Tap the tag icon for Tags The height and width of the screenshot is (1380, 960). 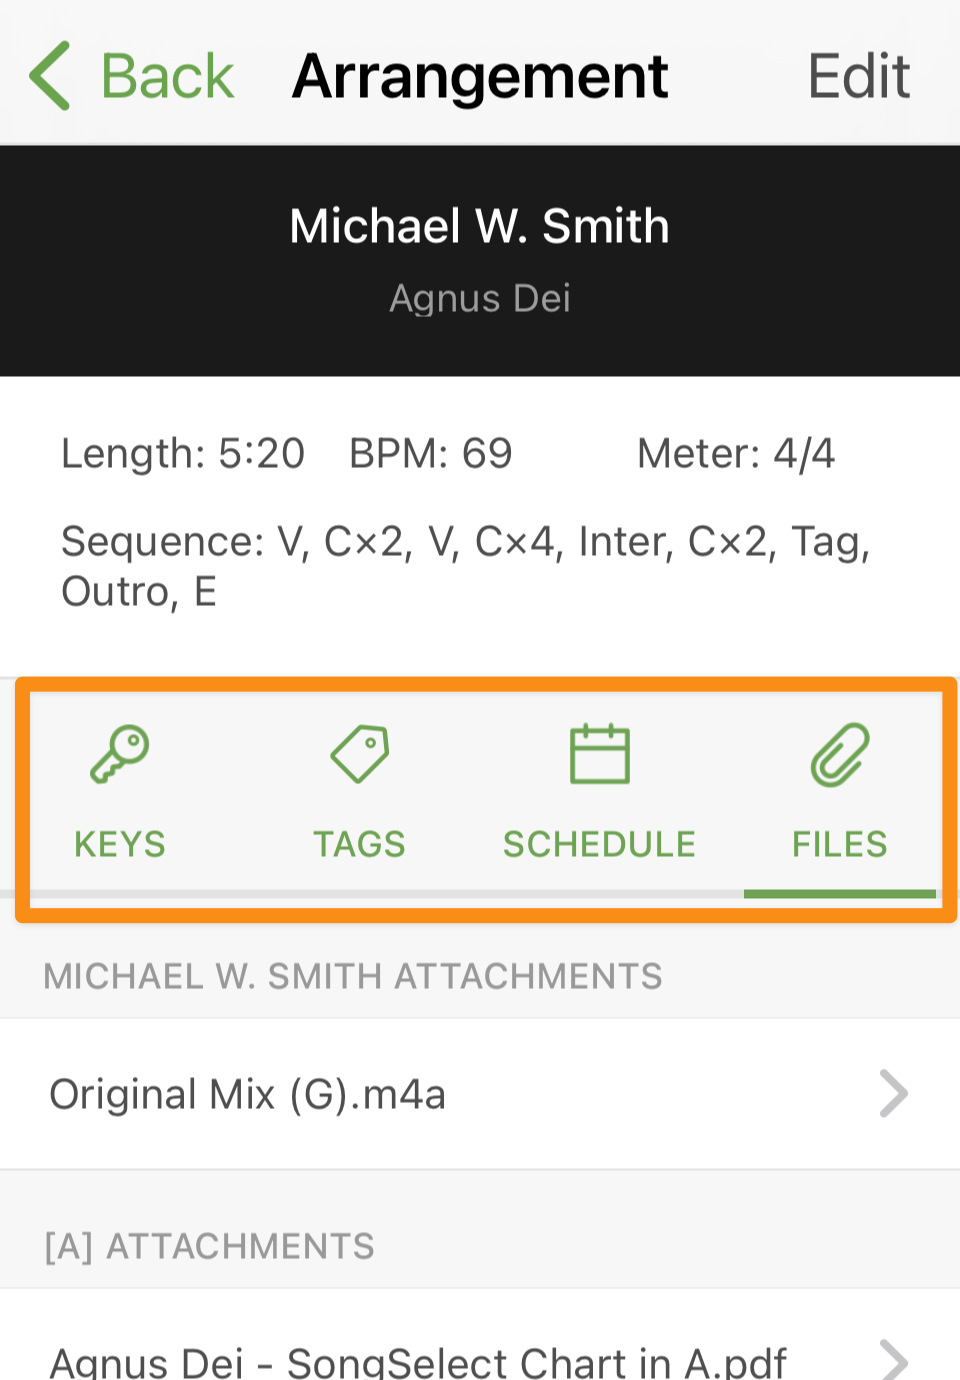[x=360, y=755]
